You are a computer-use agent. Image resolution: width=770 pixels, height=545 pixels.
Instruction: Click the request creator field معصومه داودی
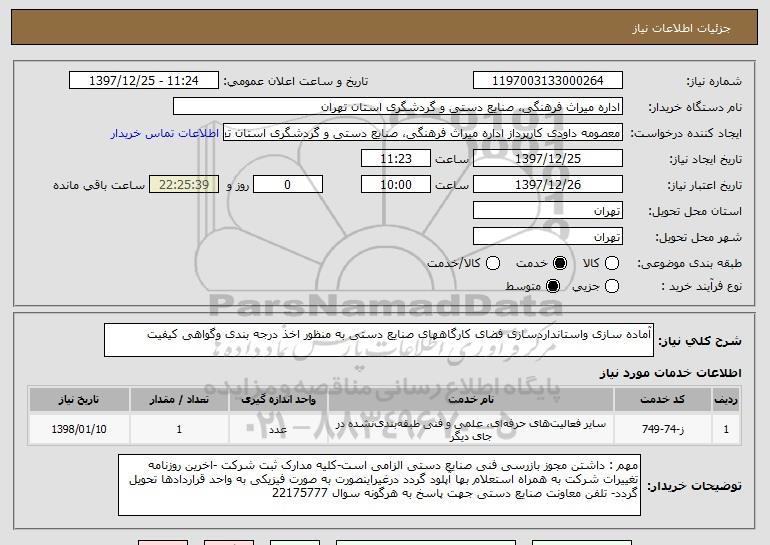pyautogui.click(x=423, y=133)
